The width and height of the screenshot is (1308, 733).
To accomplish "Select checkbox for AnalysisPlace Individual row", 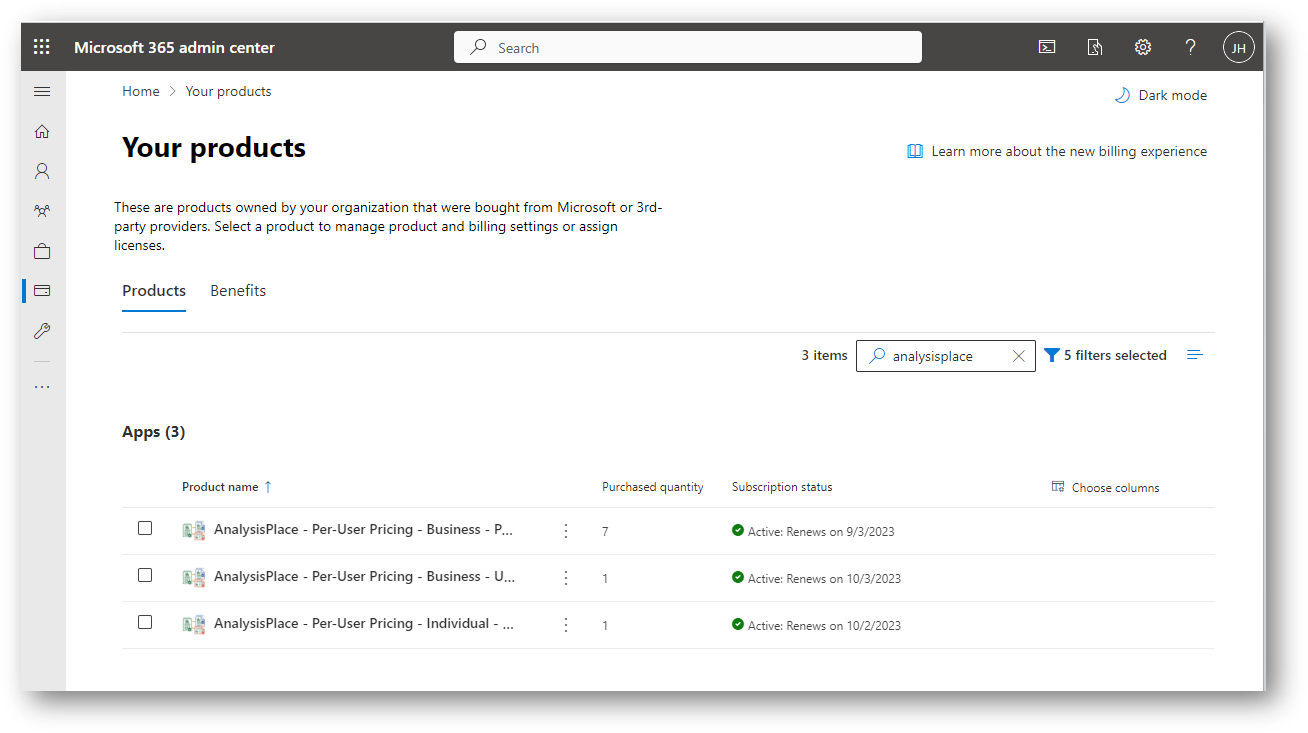I will [x=145, y=622].
